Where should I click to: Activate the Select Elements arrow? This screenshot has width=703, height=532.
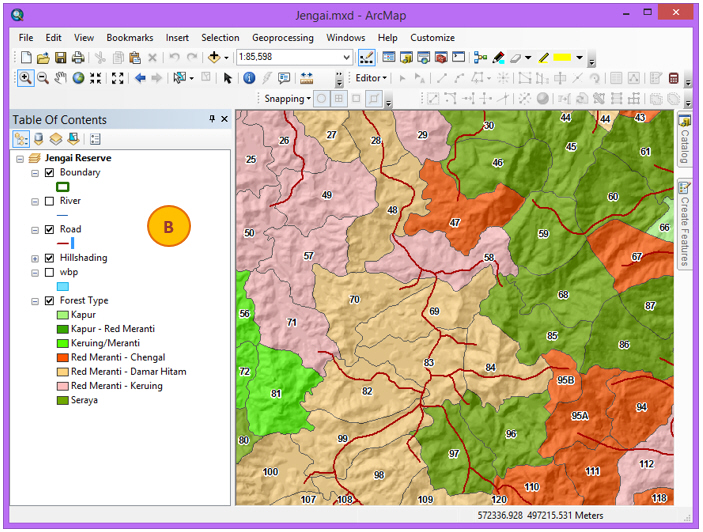(228, 78)
